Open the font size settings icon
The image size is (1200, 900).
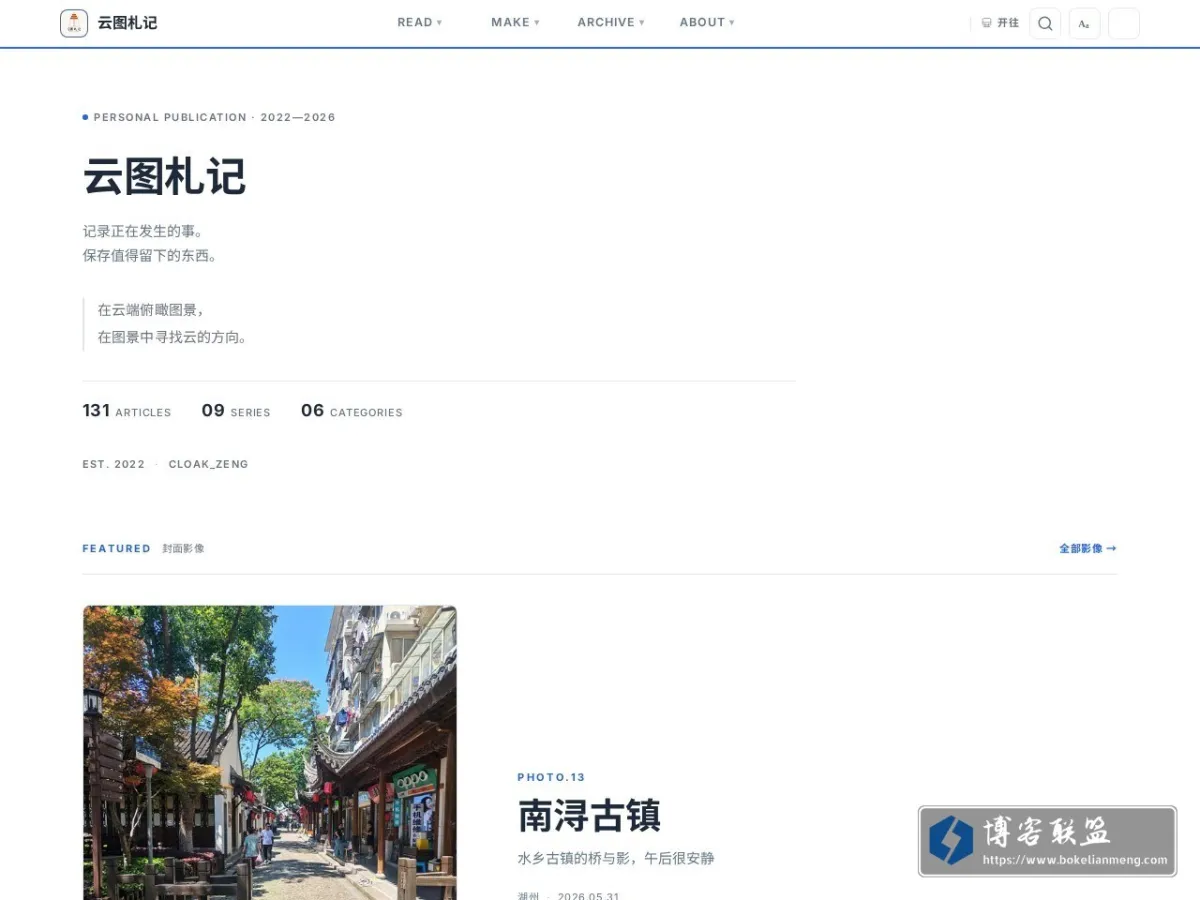click(1084, 23)
